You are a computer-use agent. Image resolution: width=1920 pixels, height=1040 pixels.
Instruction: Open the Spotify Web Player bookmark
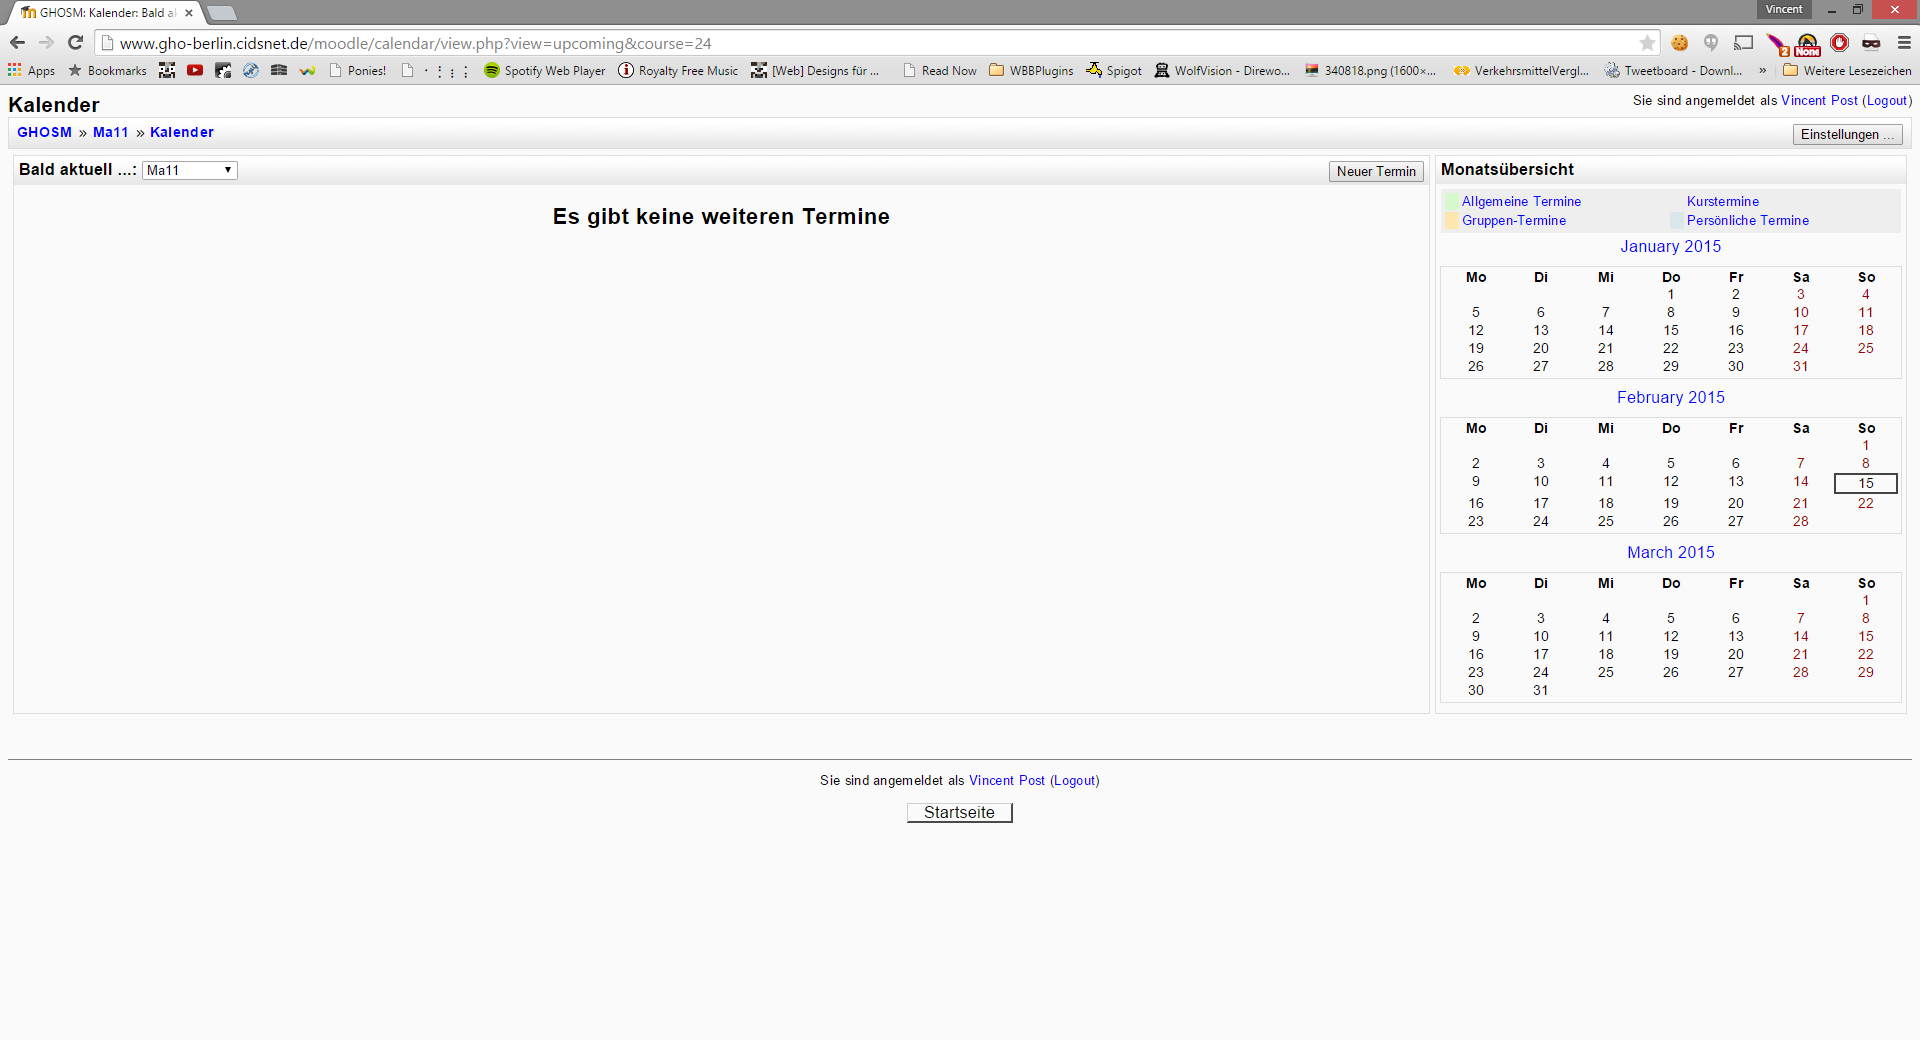[545, 71]
